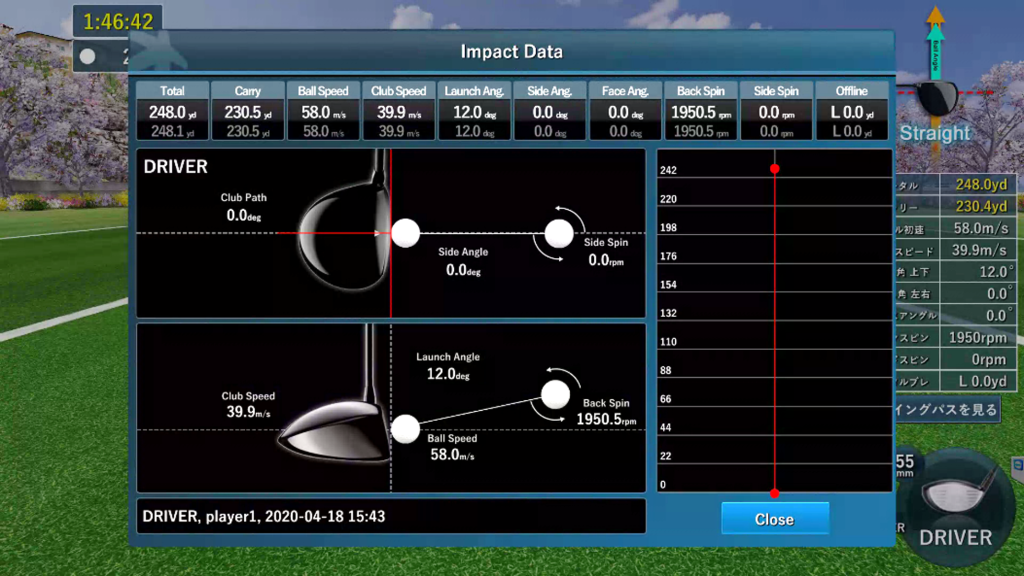Select the Back Spin data cell
Image resolution: width=1024 pixels, height=576 pixels.
tap(700, 111)
